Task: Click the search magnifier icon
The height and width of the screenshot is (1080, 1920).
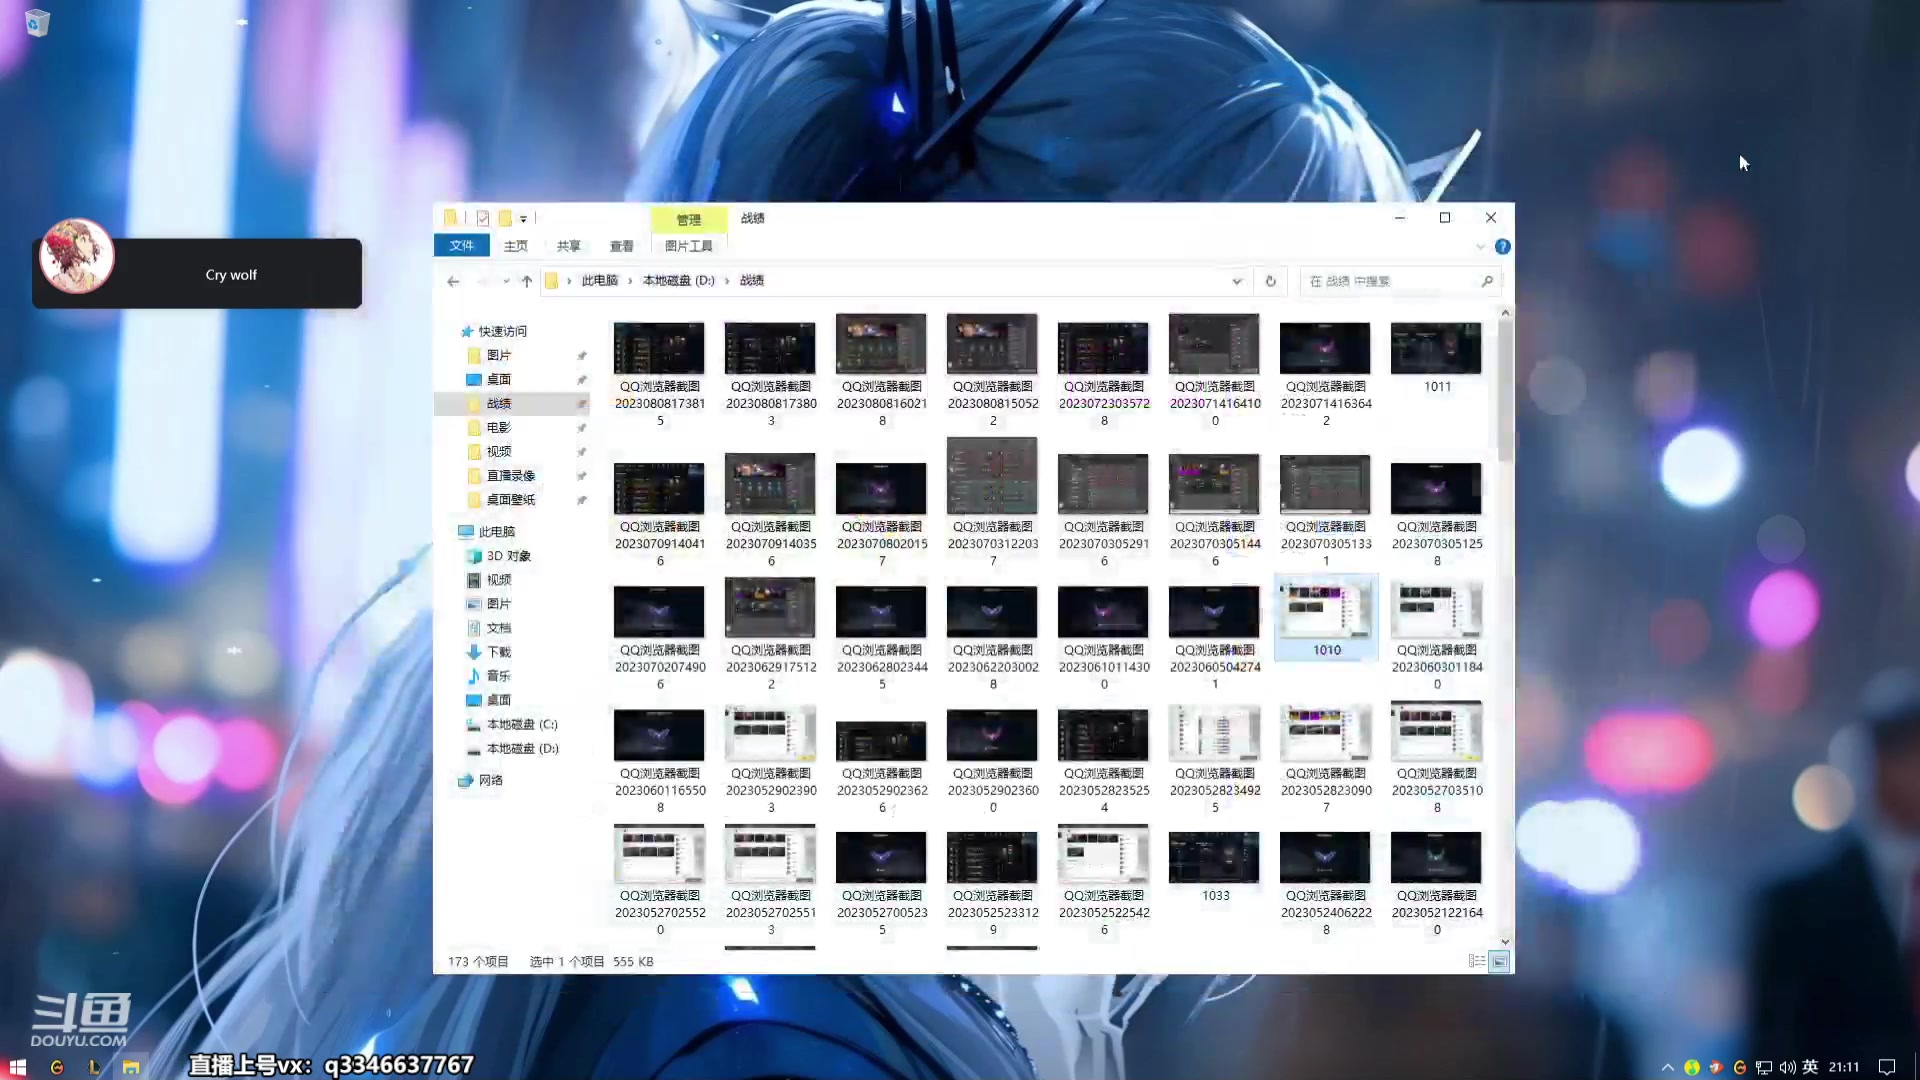Action: click(x=1487, y=281)
